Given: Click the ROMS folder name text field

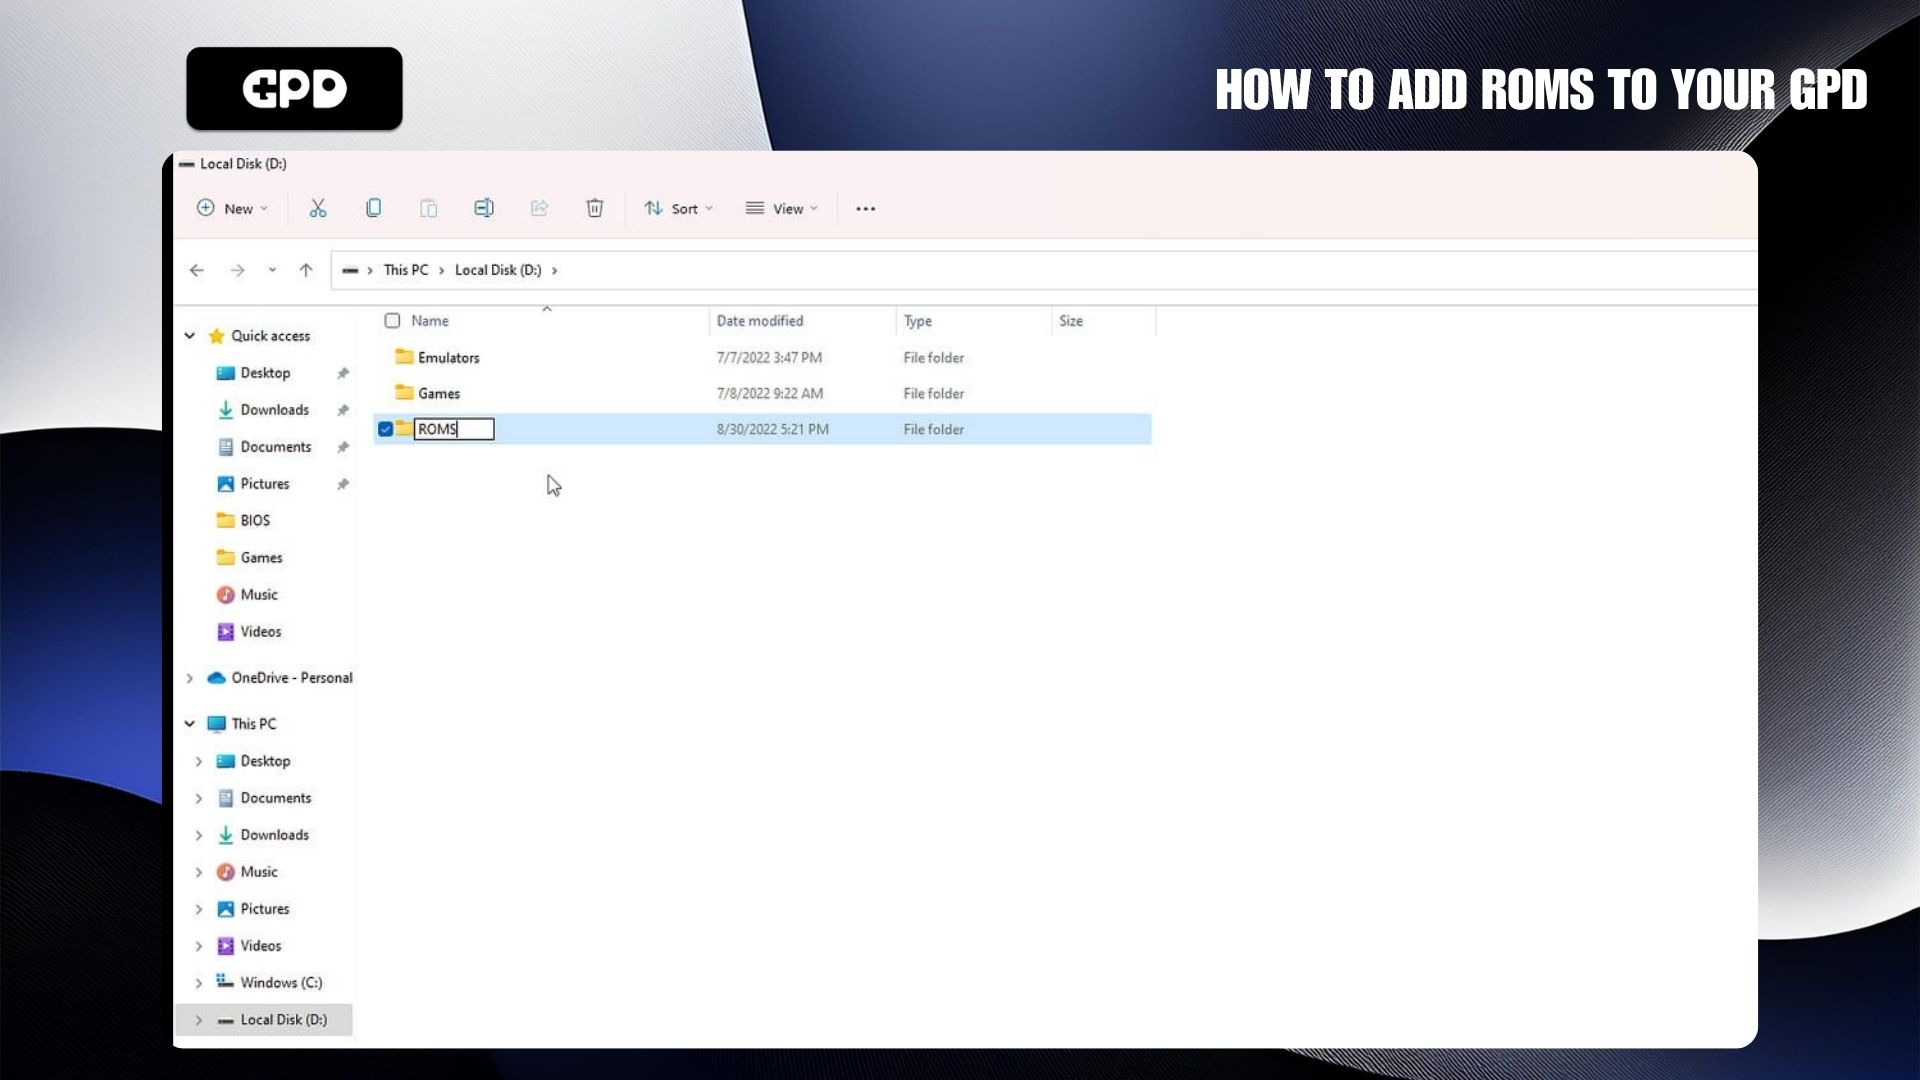Looking at the screenshot, I should tap(453, 429).
